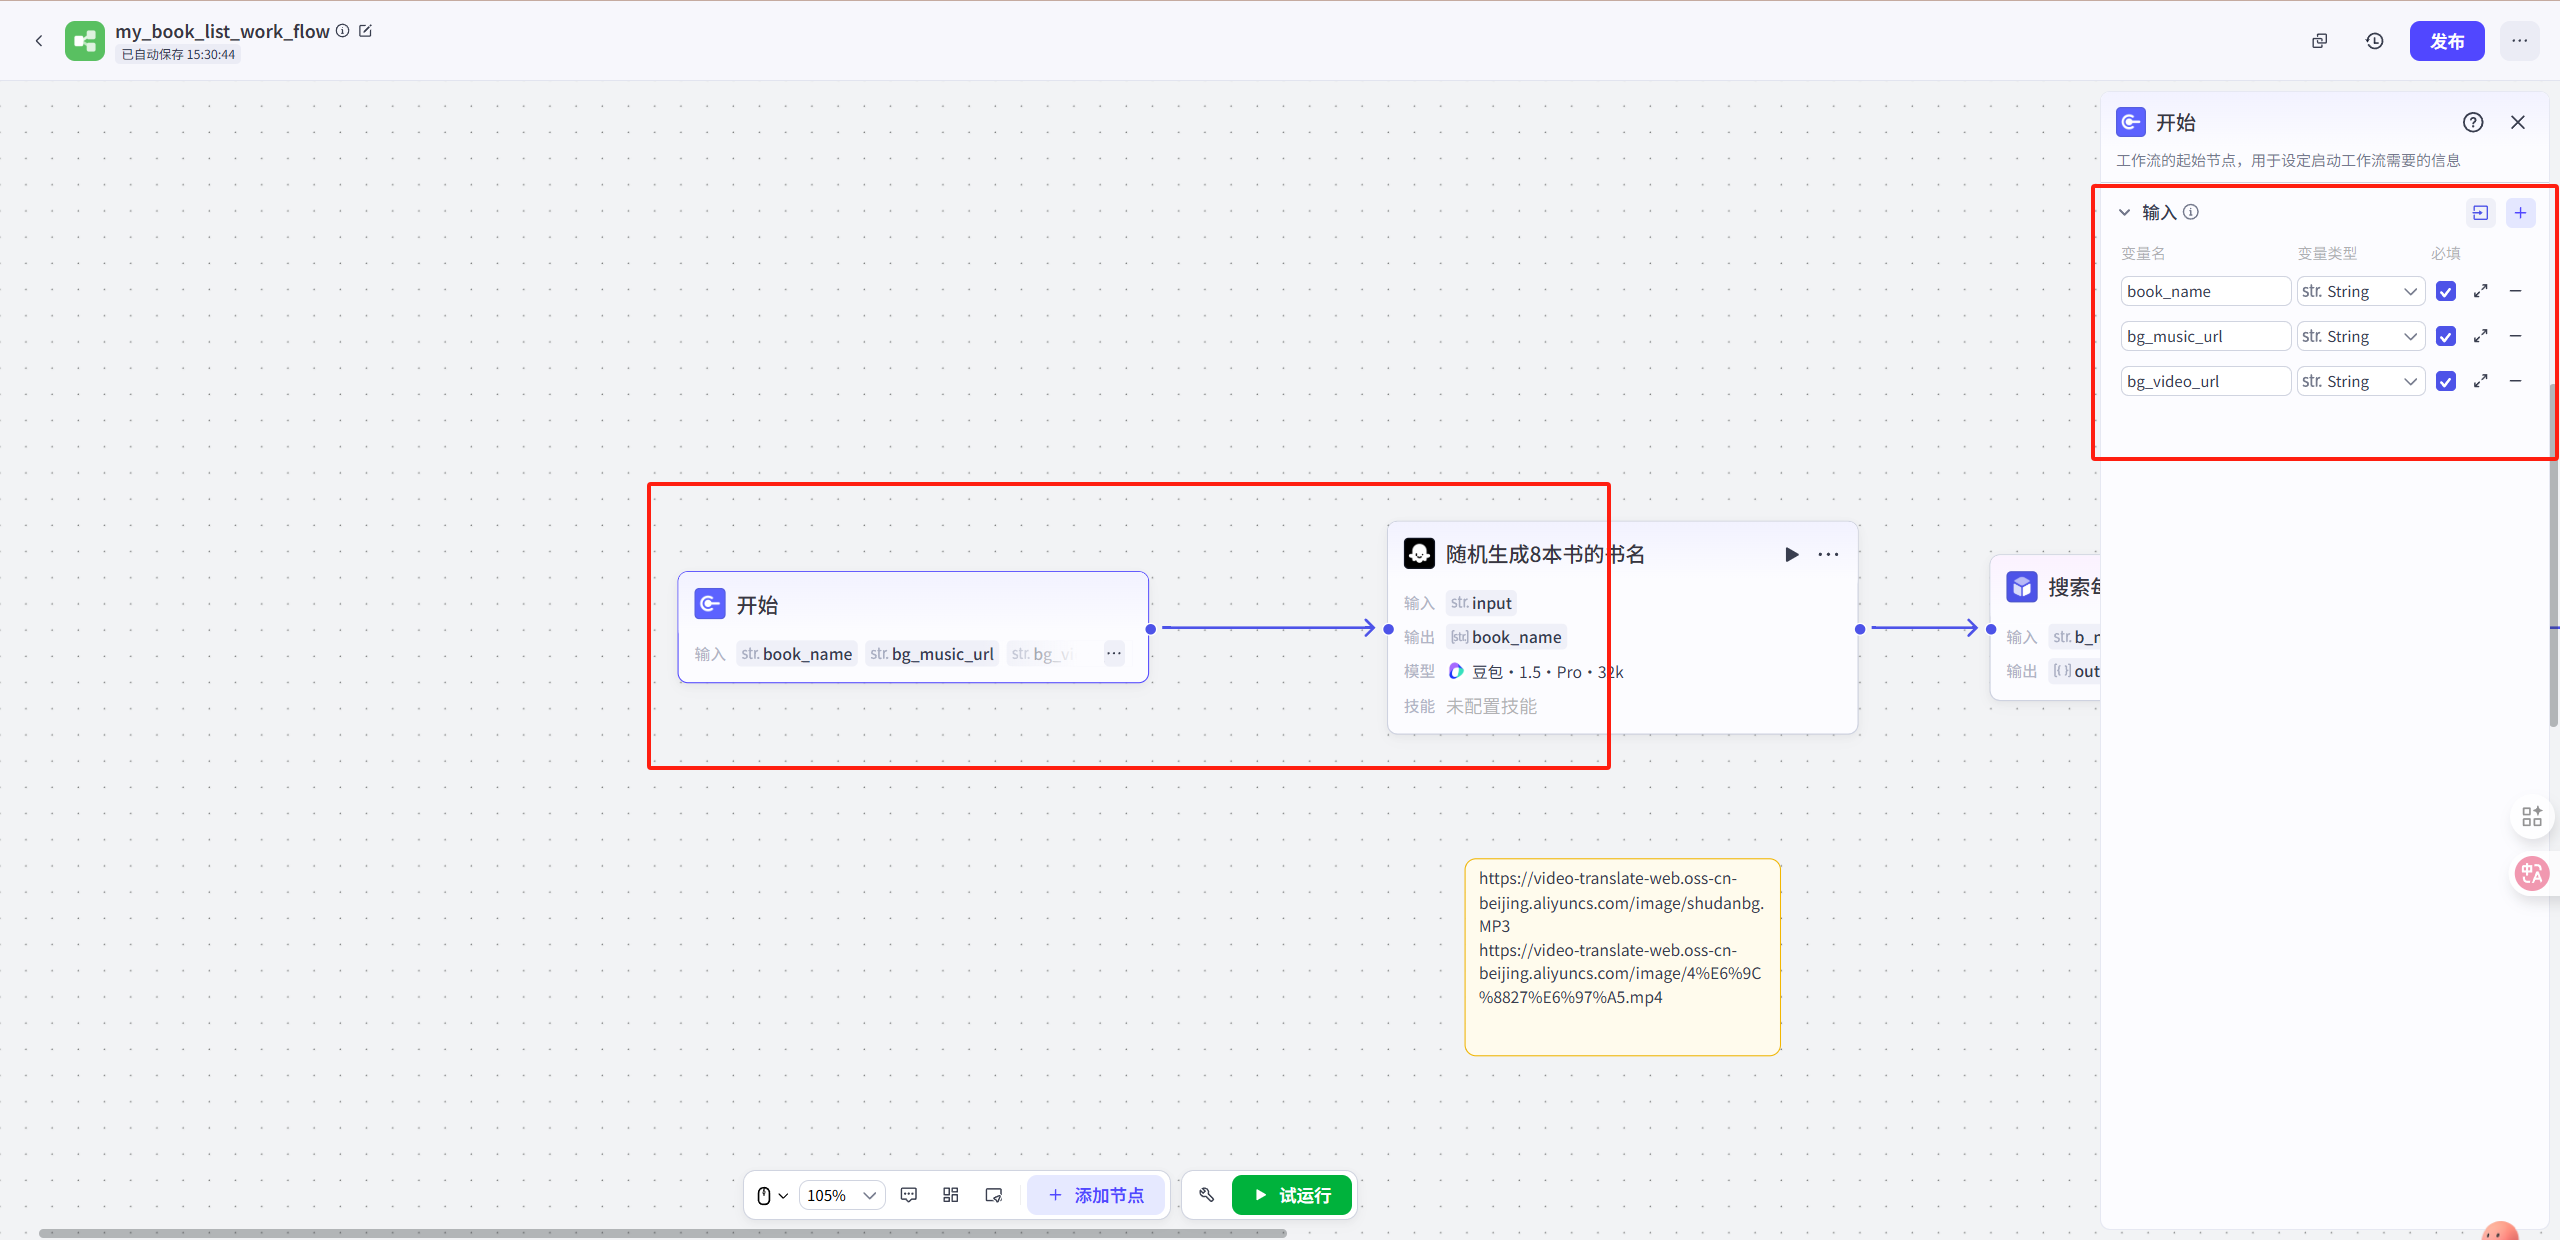Image resolution: width=2560 pixels, height=1240 pixels.
Task: Click the edit workflow name pencil icon
Action: pos(366,31)
